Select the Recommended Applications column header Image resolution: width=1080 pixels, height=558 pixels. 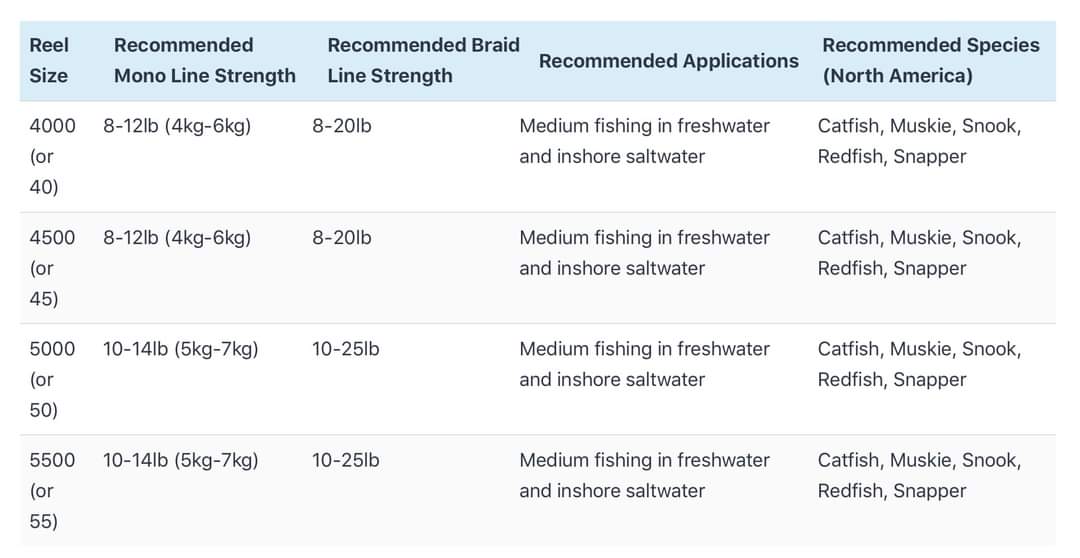pos(669,61)
